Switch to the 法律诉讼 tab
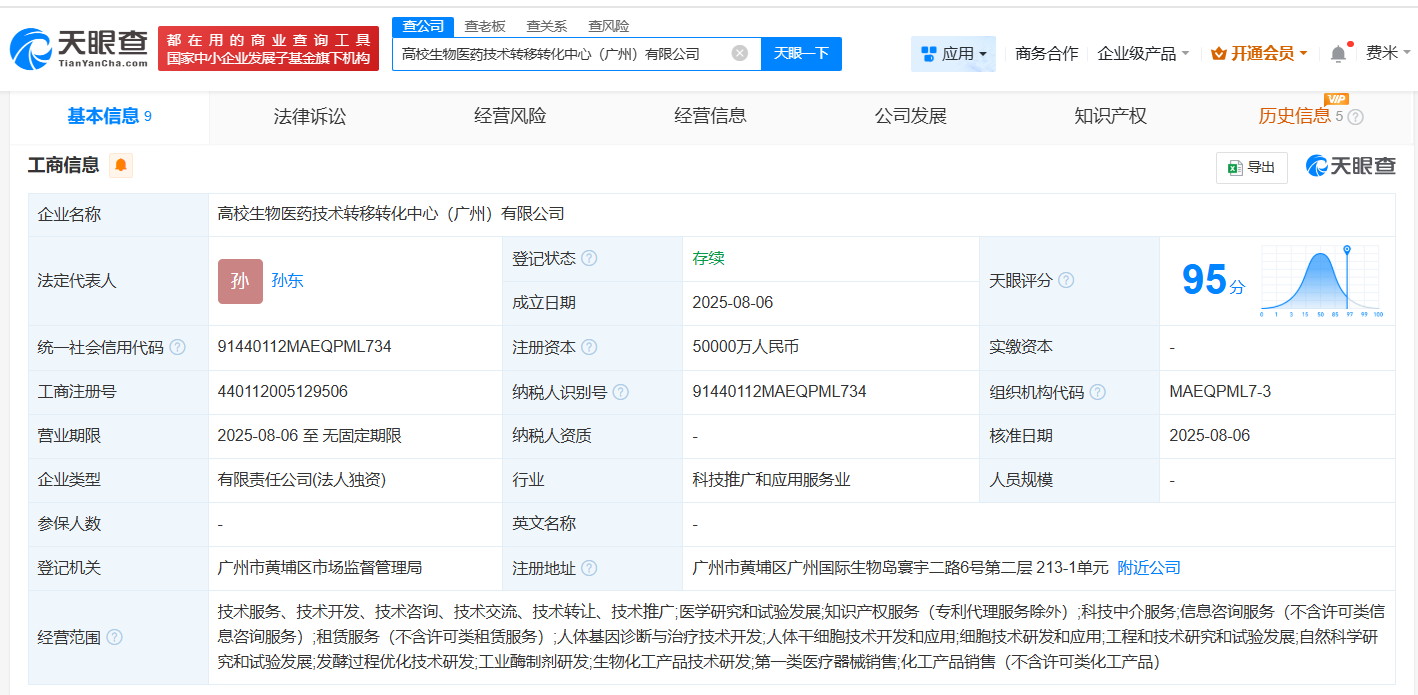 tap(310, 117)
